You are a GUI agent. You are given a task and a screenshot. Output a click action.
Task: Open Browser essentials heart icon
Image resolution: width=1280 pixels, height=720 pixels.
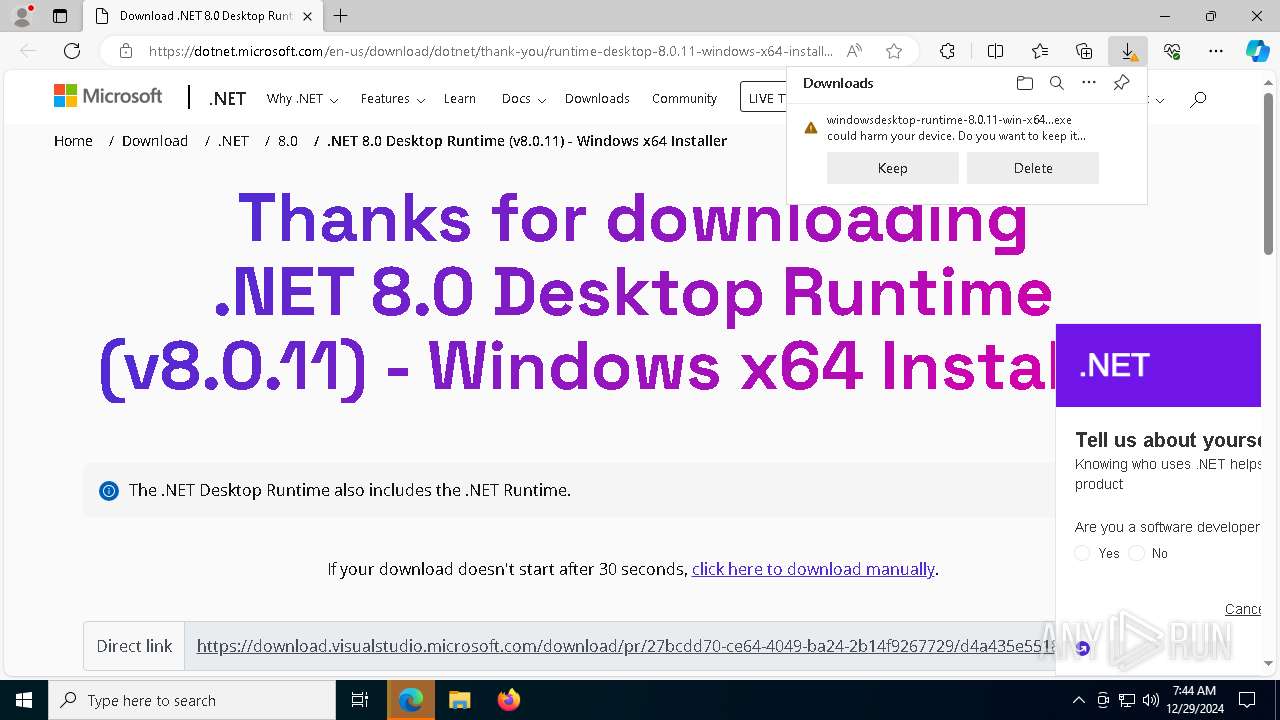1172,51
